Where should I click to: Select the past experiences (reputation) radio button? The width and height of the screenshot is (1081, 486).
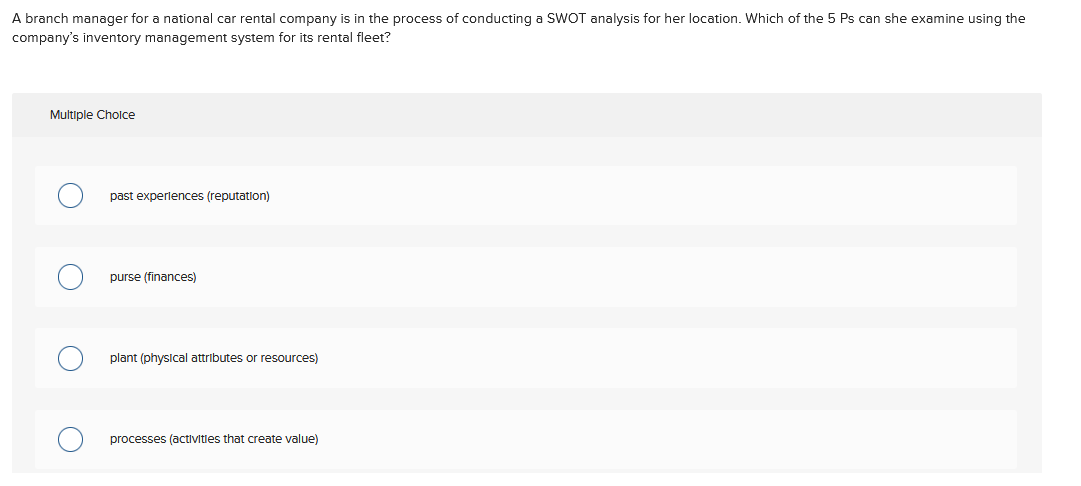tap(70, 196)
